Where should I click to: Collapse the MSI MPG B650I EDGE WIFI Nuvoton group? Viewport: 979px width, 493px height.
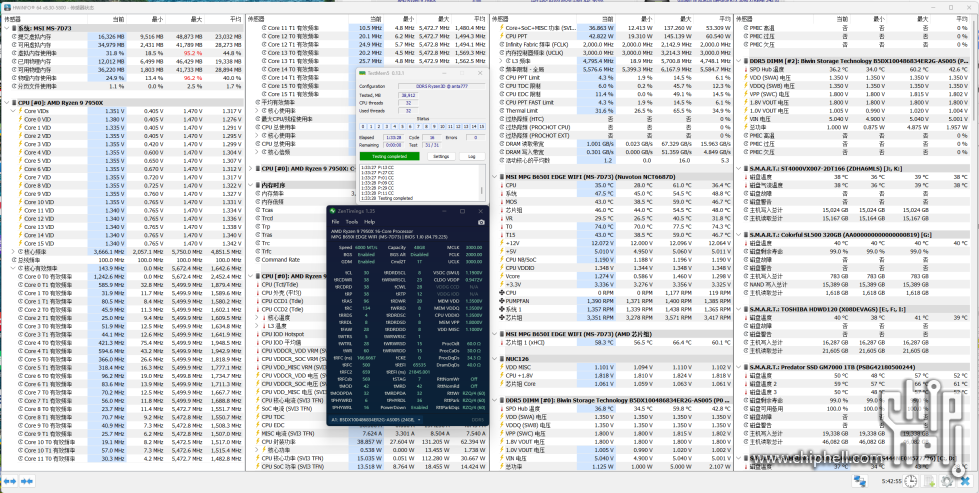[x=494, y=177]
